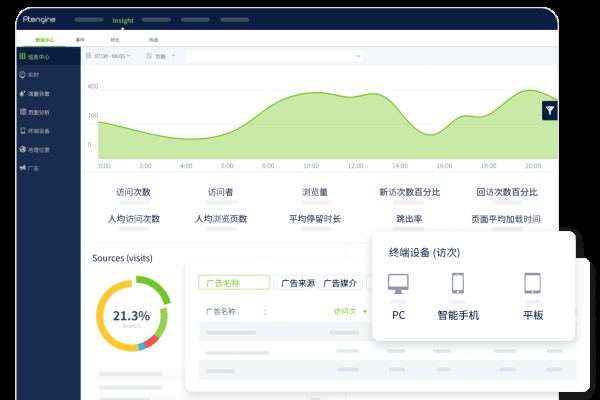Open 地理位置 in the sidebar
The image size is (600, 400).
tap(35, 149)
